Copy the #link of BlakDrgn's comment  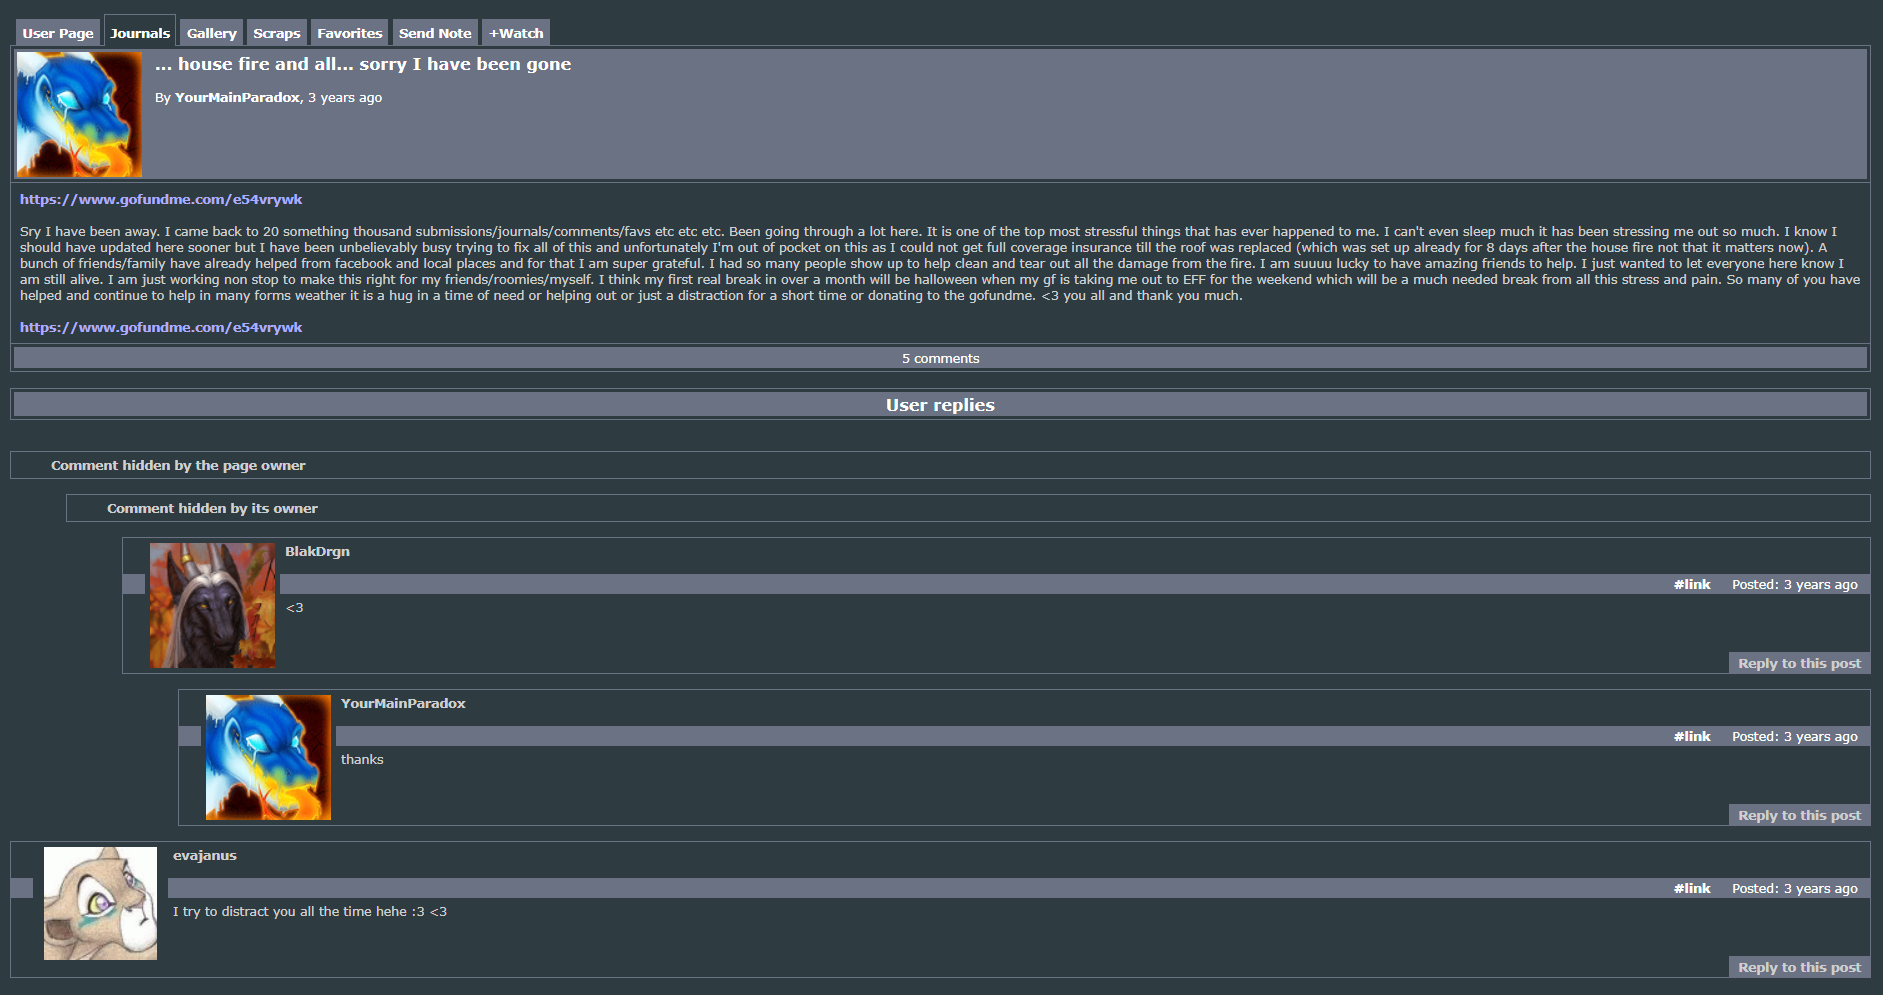point(1692,584)
